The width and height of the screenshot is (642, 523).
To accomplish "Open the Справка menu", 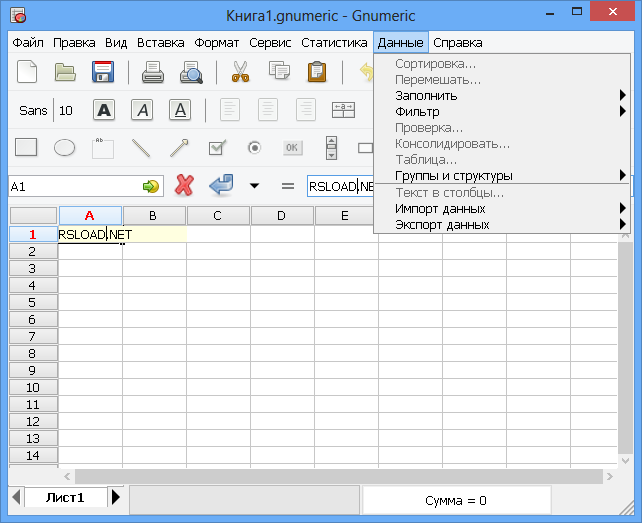I will pos(458,43).
